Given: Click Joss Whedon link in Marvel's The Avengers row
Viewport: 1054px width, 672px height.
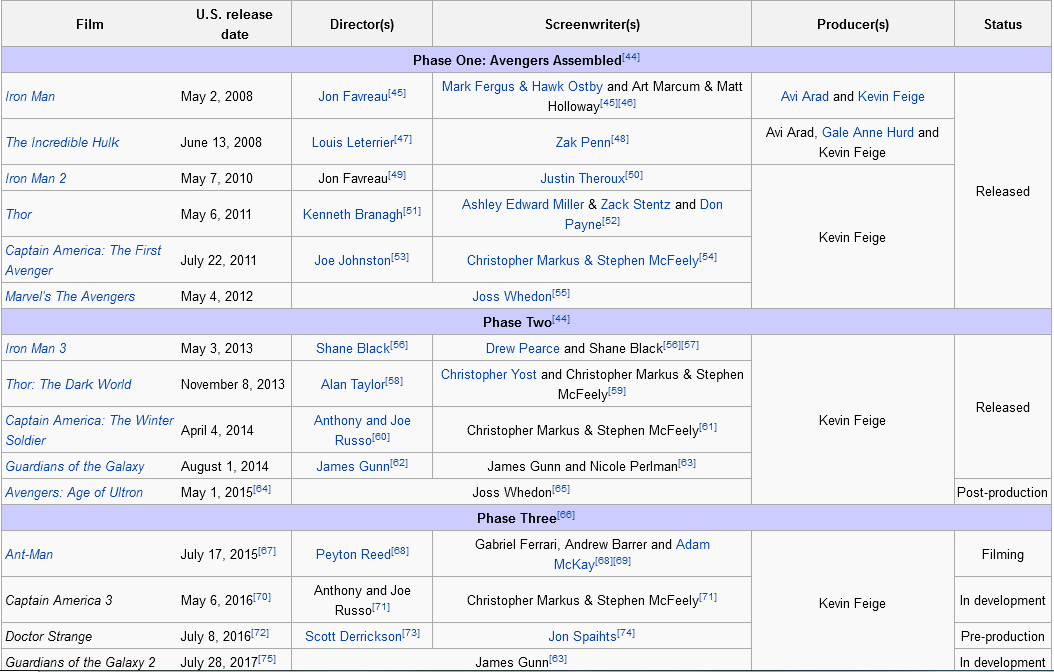Looking at the screenshot, I should click(x=512, y=296).
